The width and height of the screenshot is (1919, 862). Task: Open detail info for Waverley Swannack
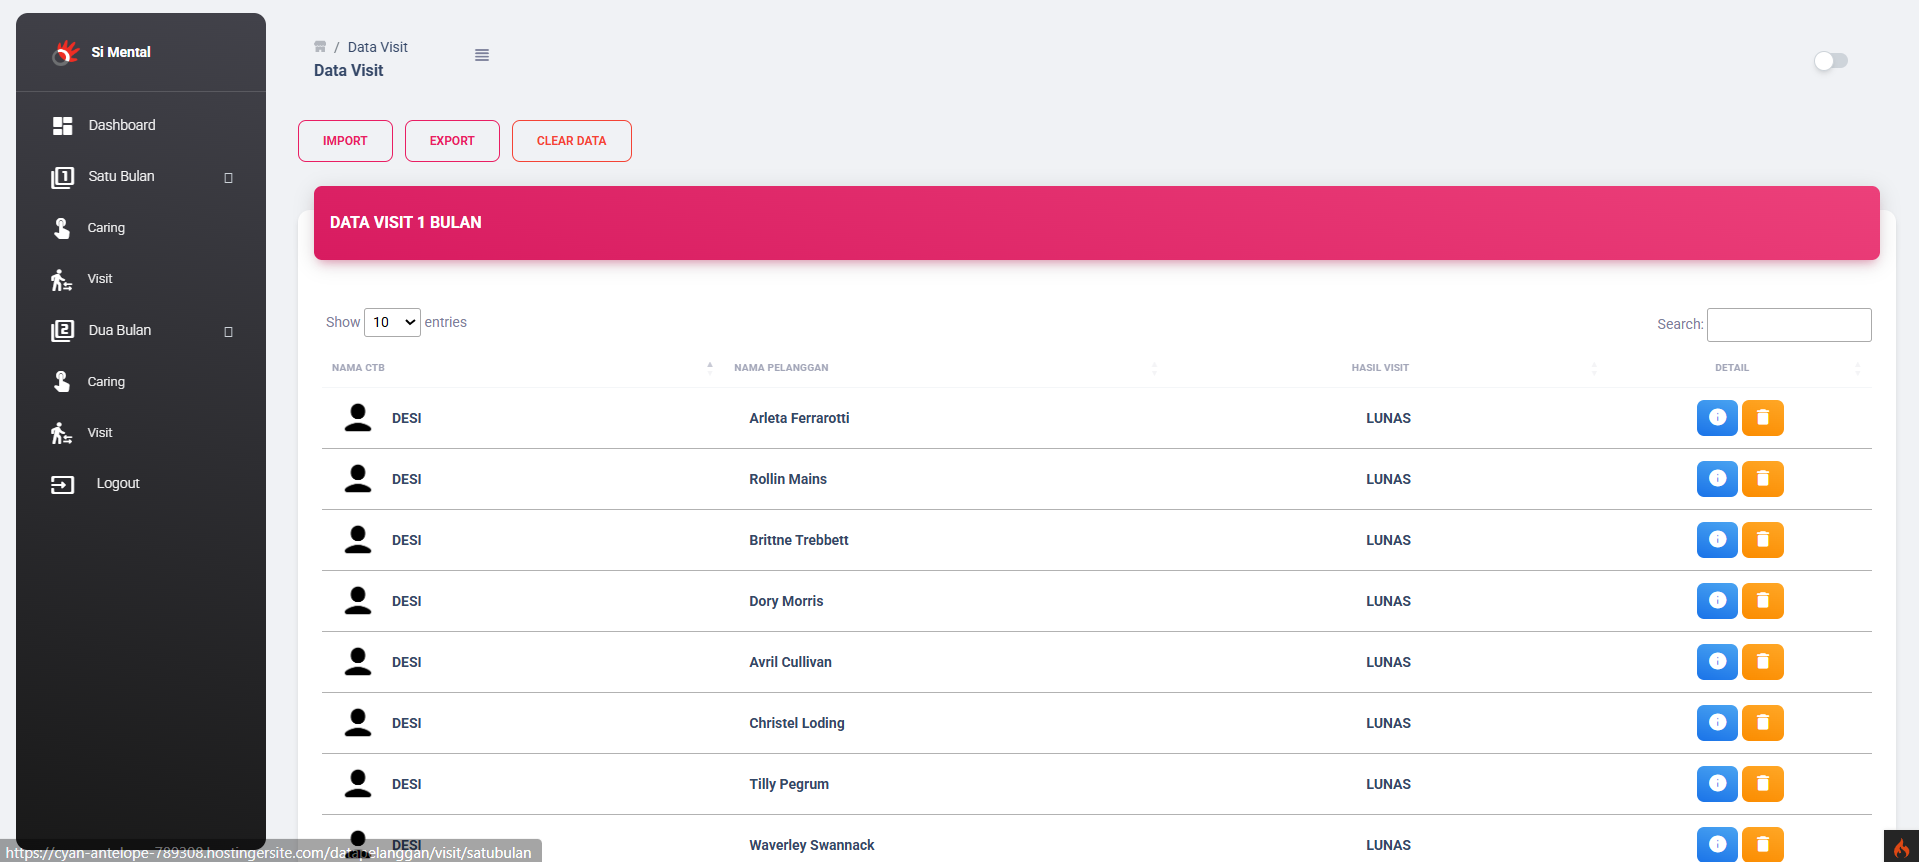tap(1717, 844)
